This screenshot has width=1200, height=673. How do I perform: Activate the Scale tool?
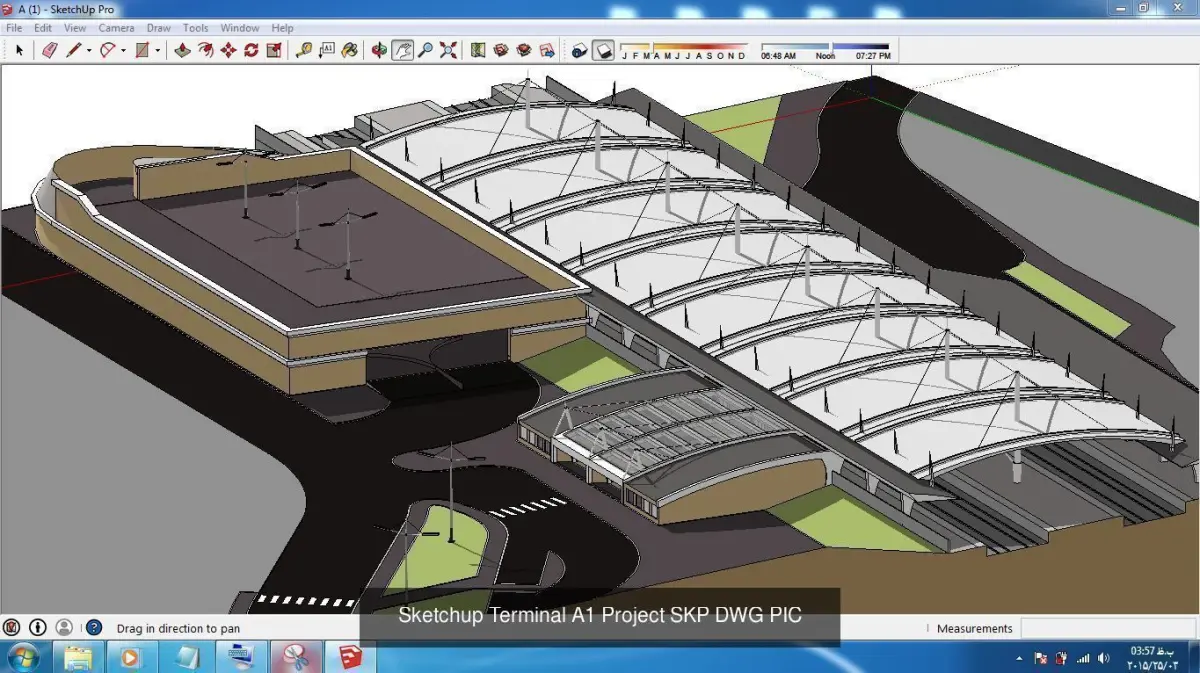274,50
